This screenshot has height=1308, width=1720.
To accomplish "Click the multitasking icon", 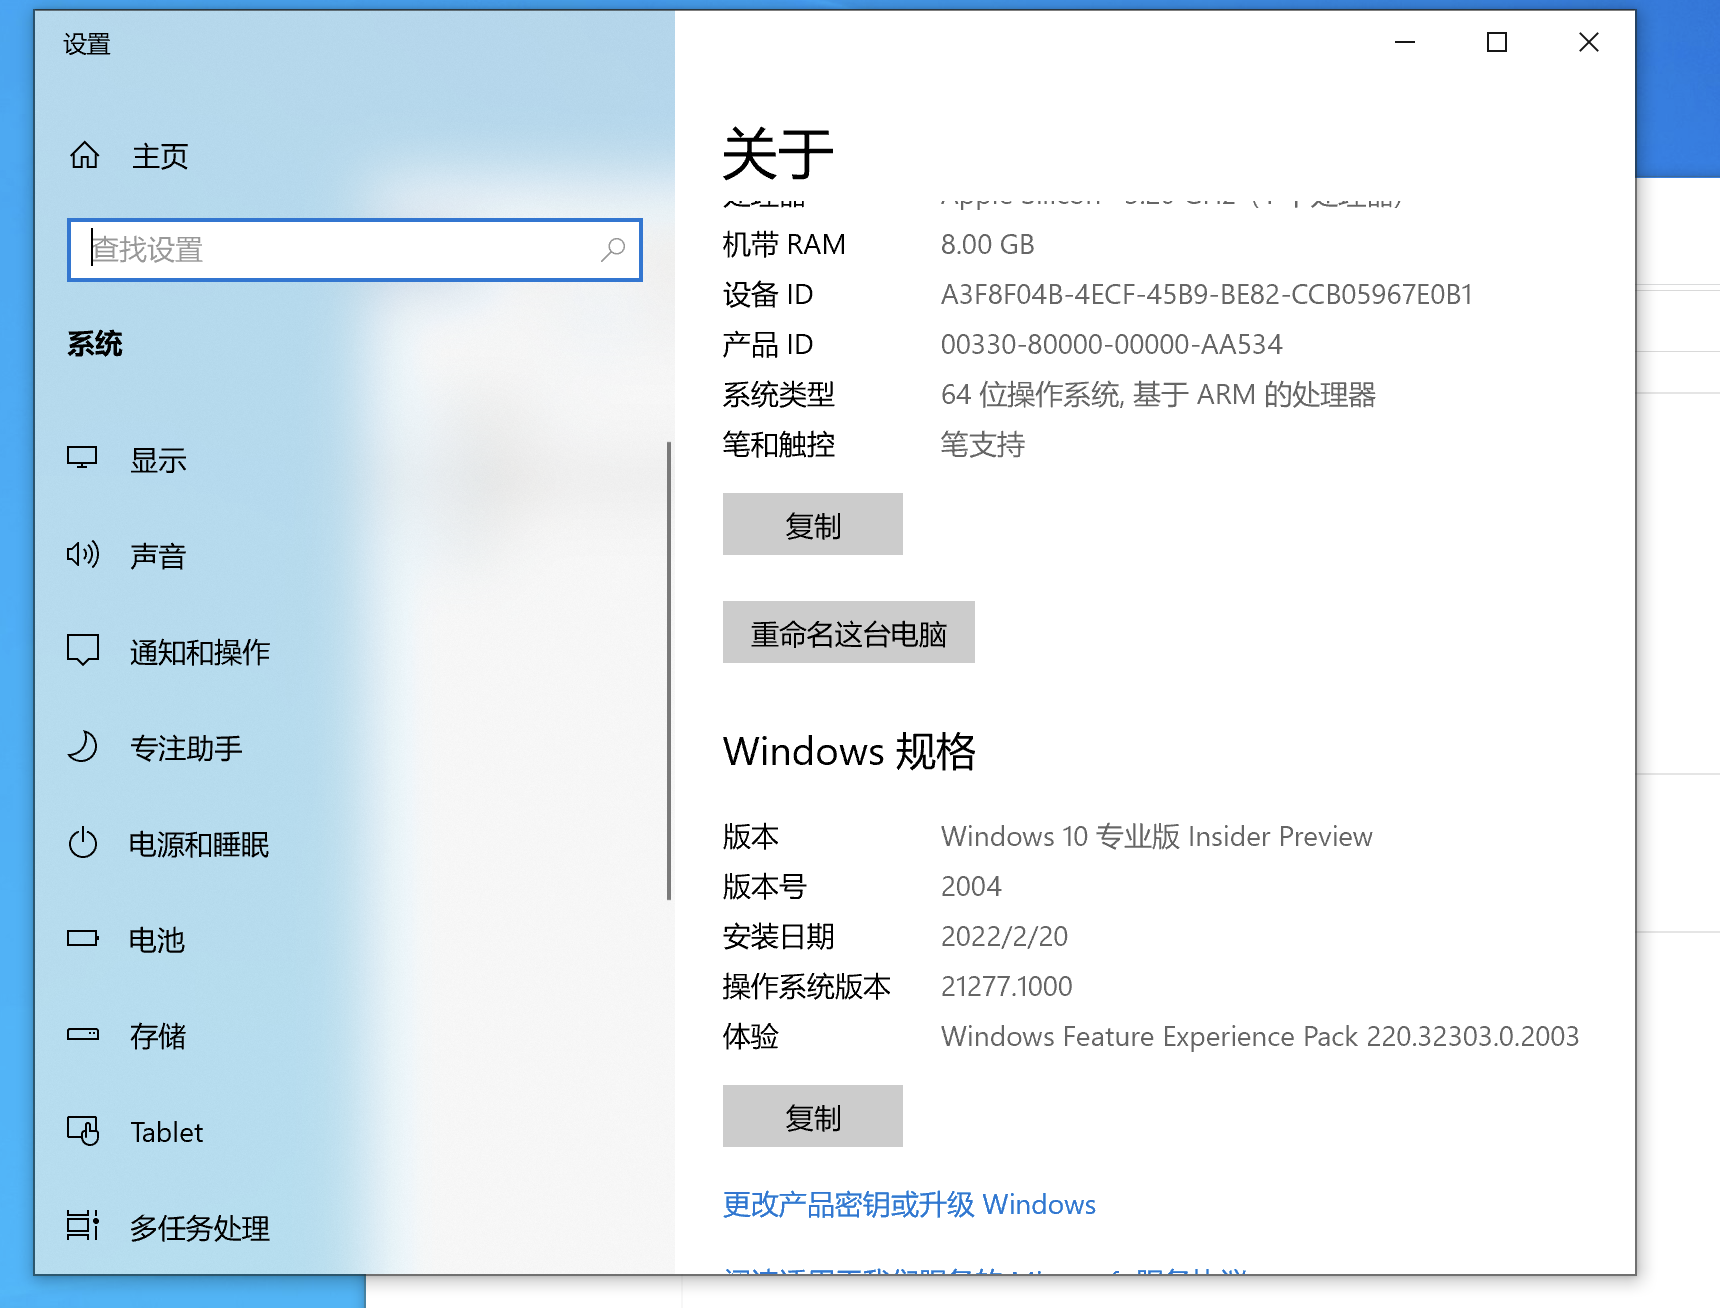I will click(83, 1225).
